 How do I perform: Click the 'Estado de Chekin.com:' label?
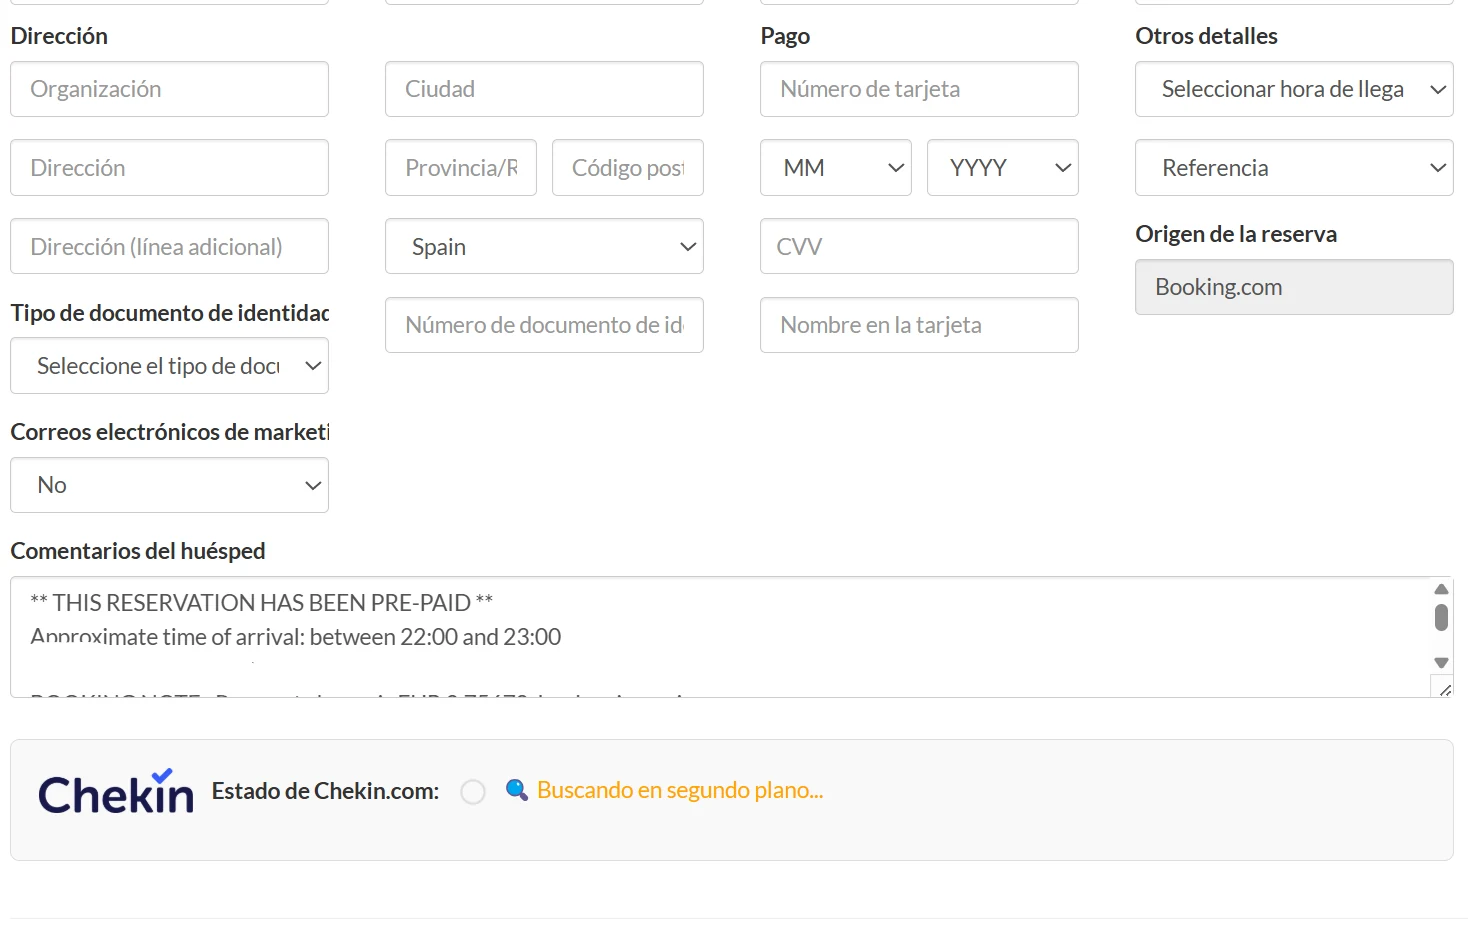(325, 791)
